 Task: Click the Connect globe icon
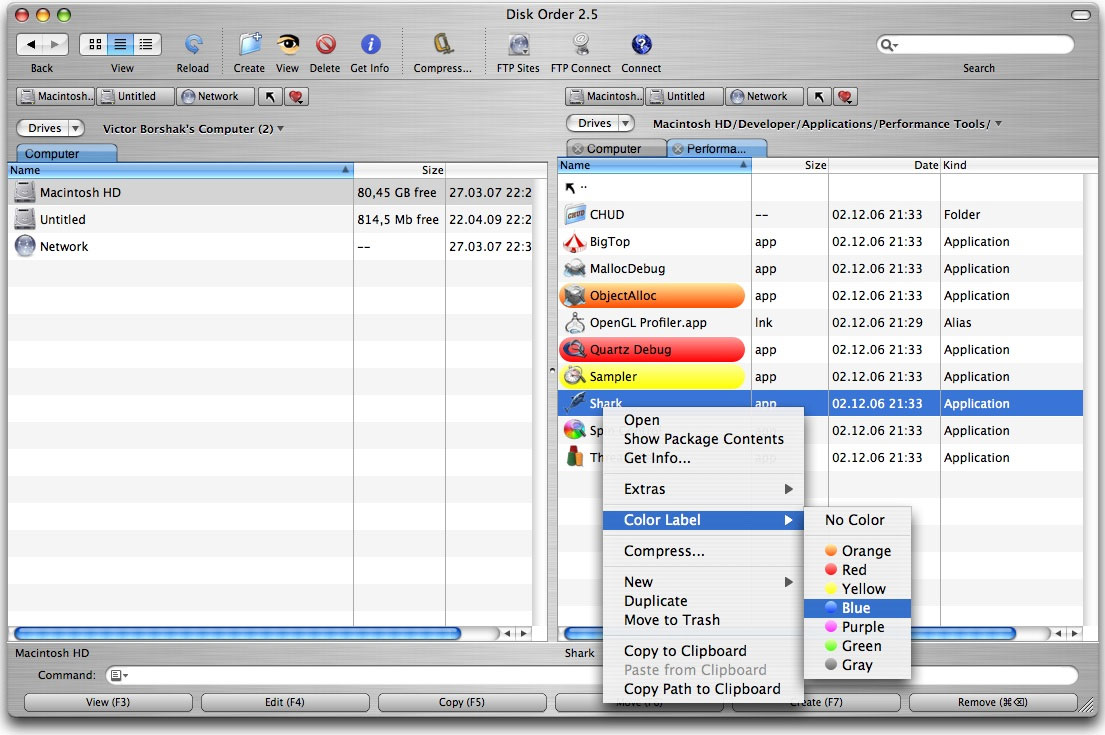click(641, 44)
